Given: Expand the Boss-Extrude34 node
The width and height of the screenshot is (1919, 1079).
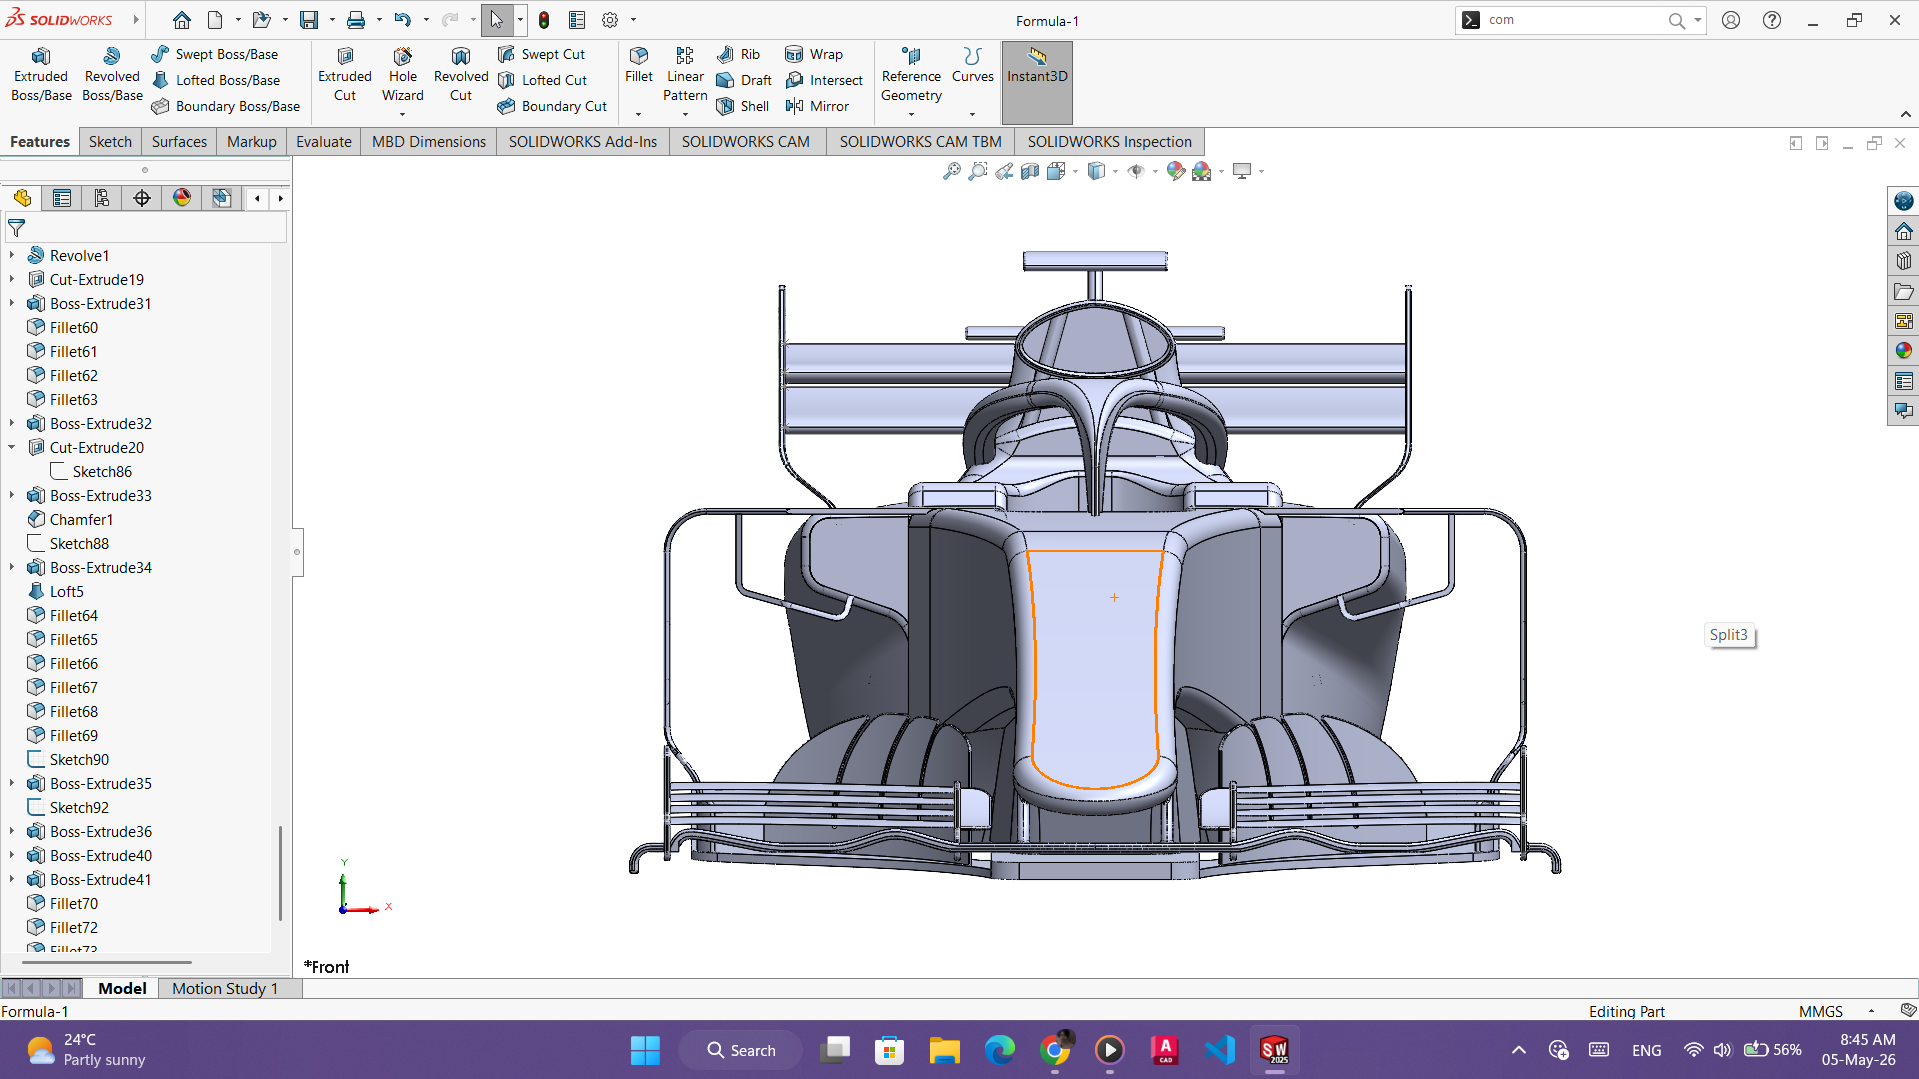Looking at the screenshot, I should tap(12, 568).
